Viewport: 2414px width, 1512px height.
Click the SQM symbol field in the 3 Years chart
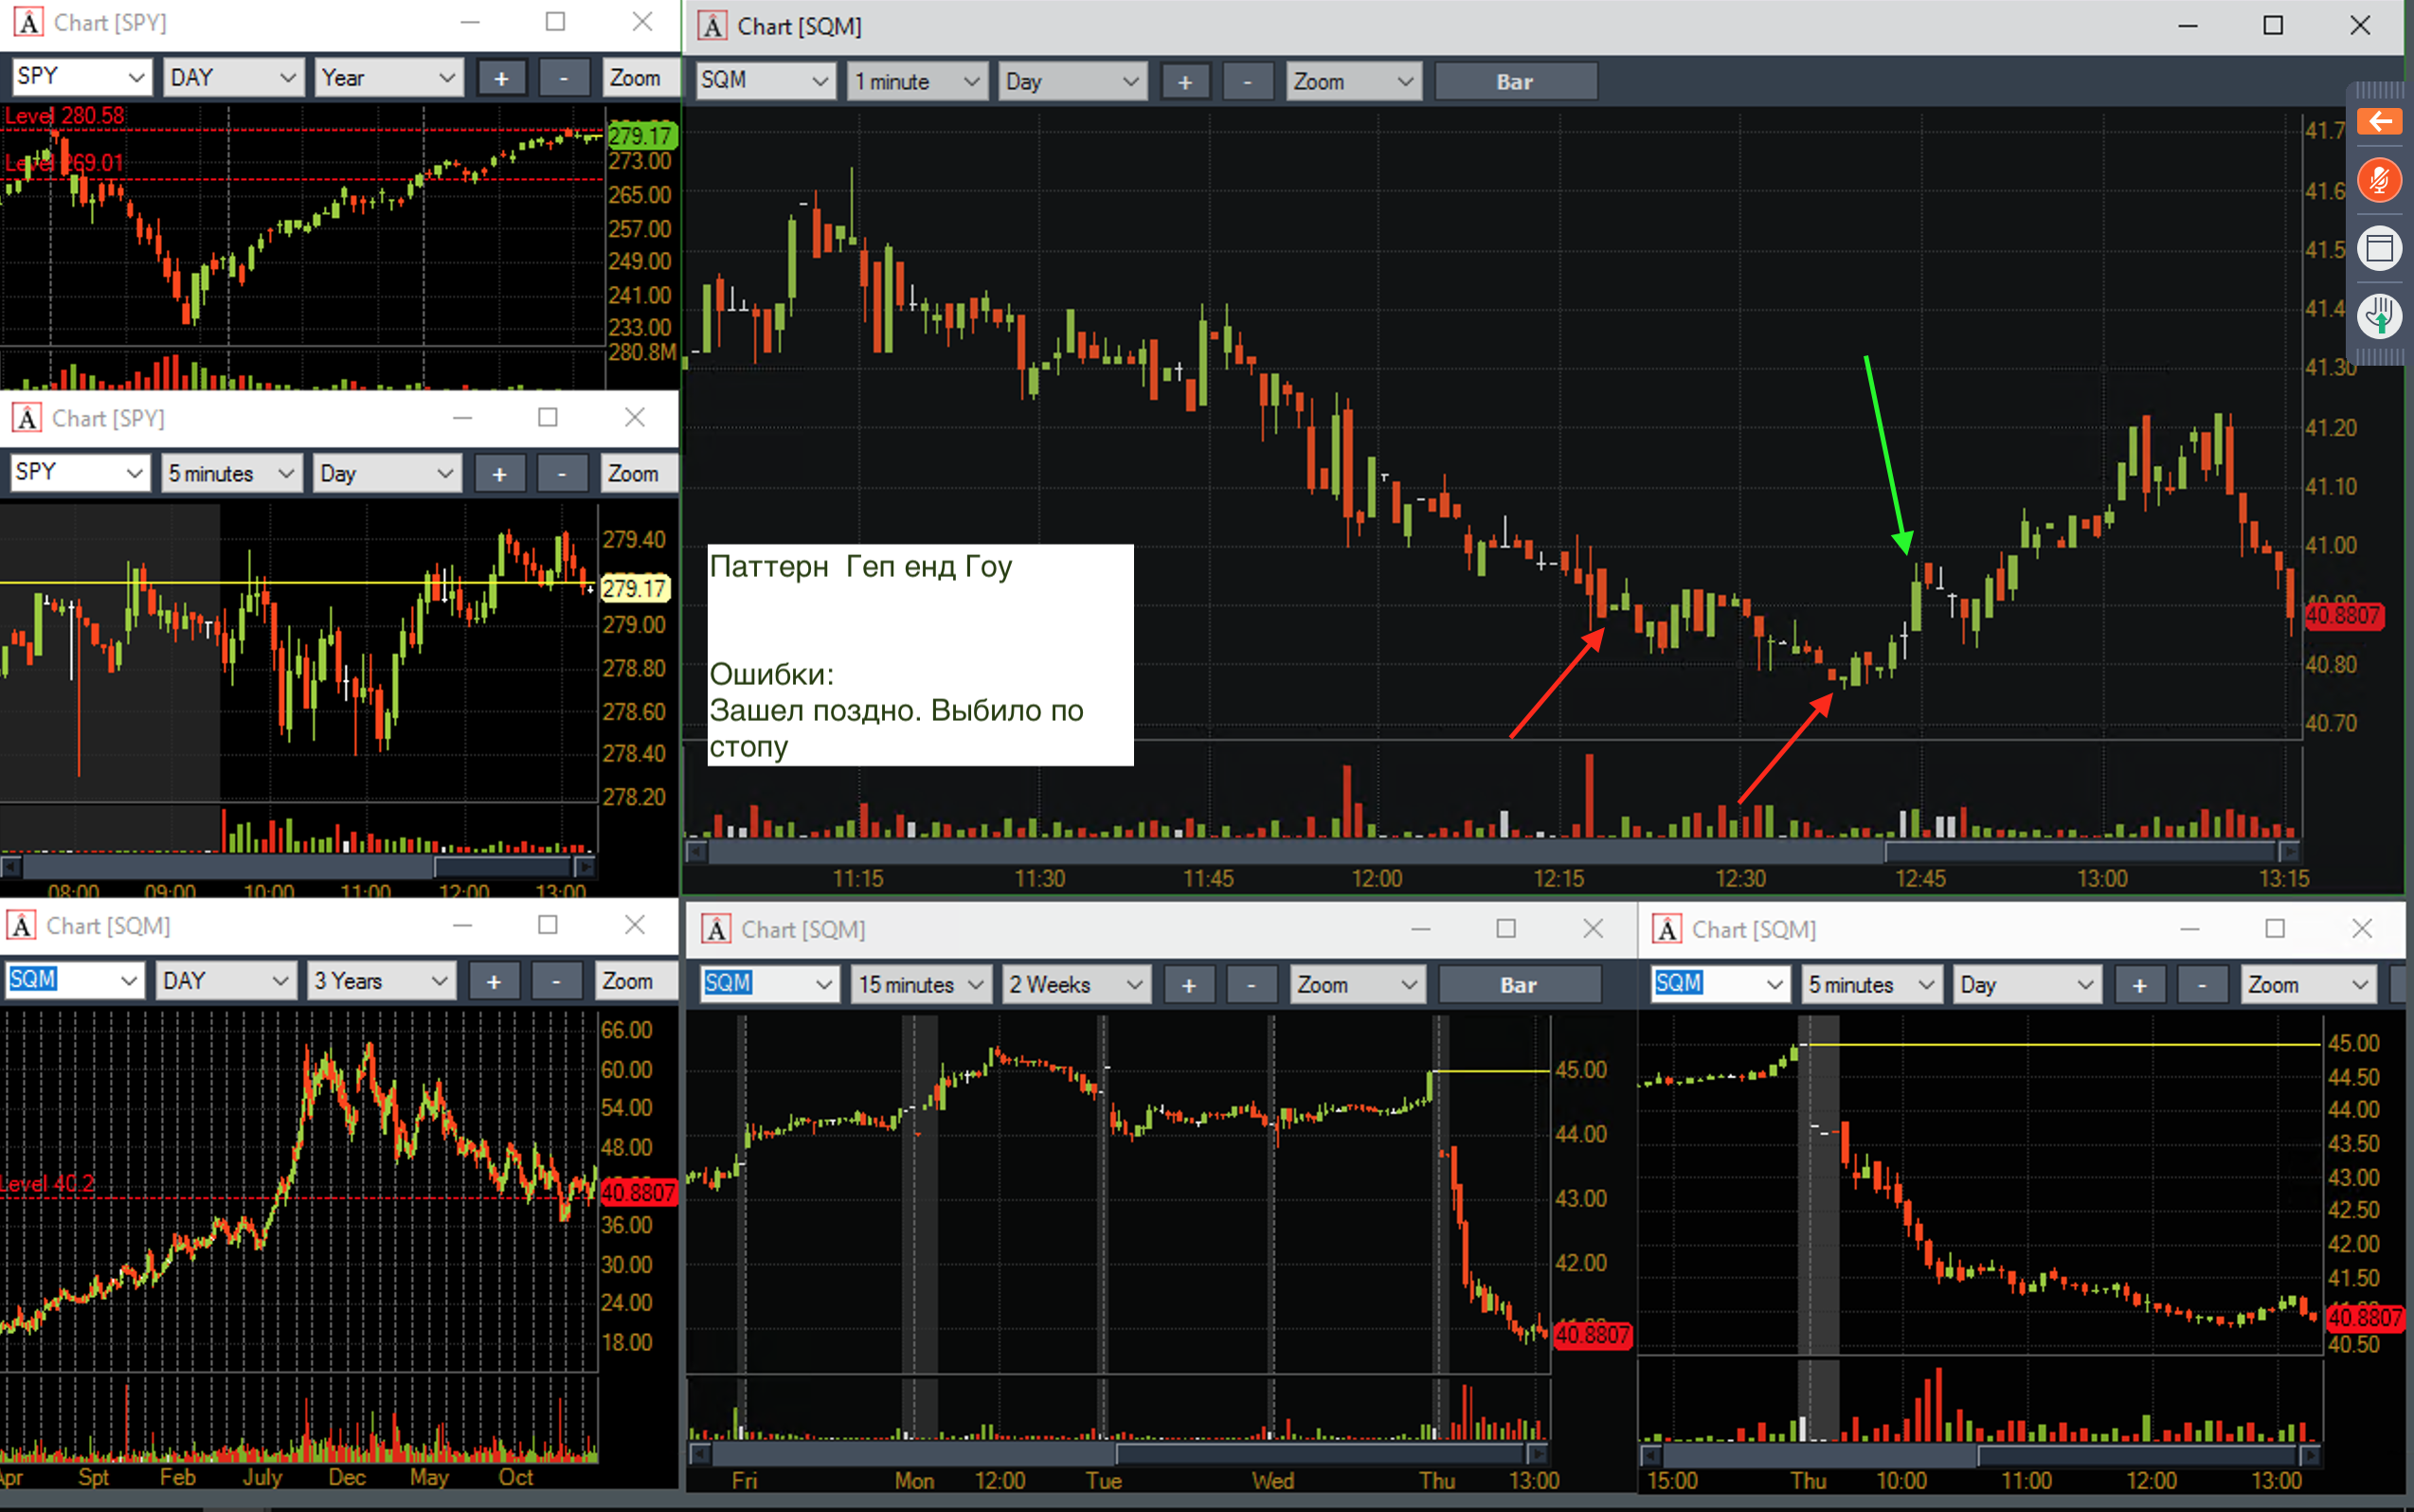coord(75,982)
